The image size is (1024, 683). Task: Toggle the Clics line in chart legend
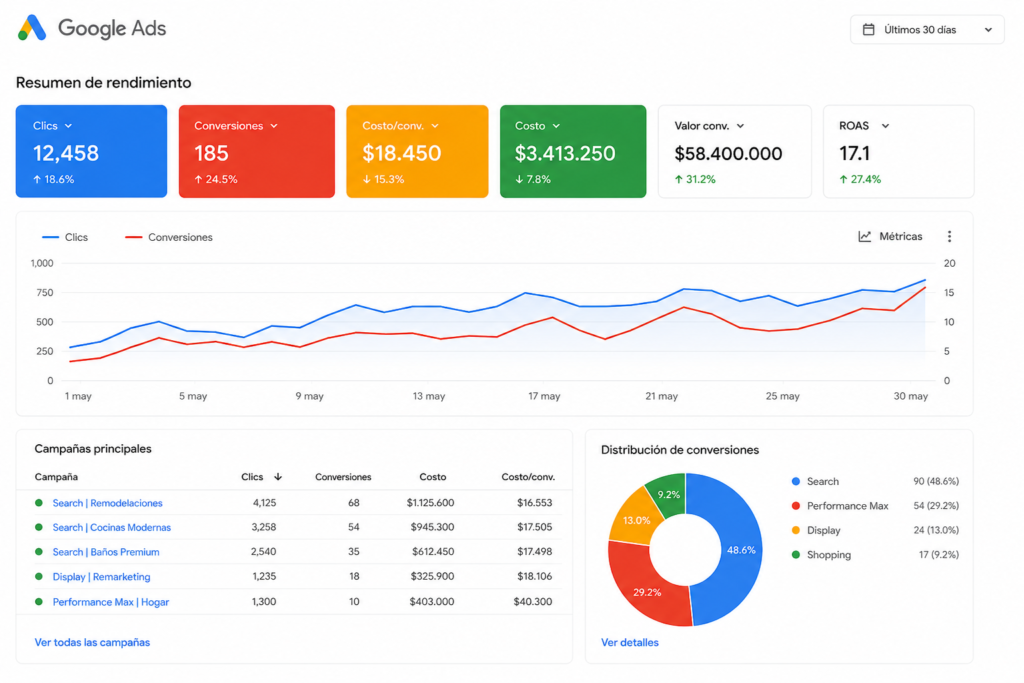pyautogui.click(x=65, y=237)
